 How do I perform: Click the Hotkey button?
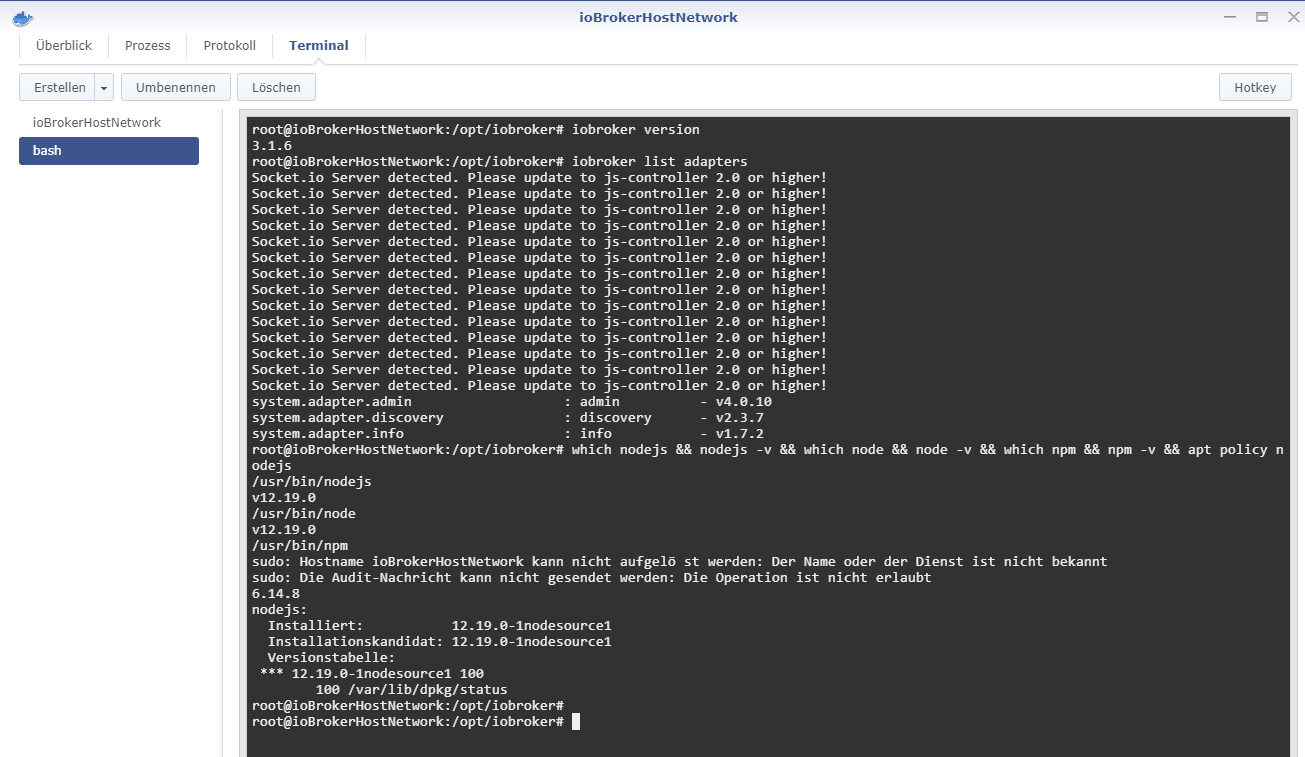click(x=1255, y=88)
